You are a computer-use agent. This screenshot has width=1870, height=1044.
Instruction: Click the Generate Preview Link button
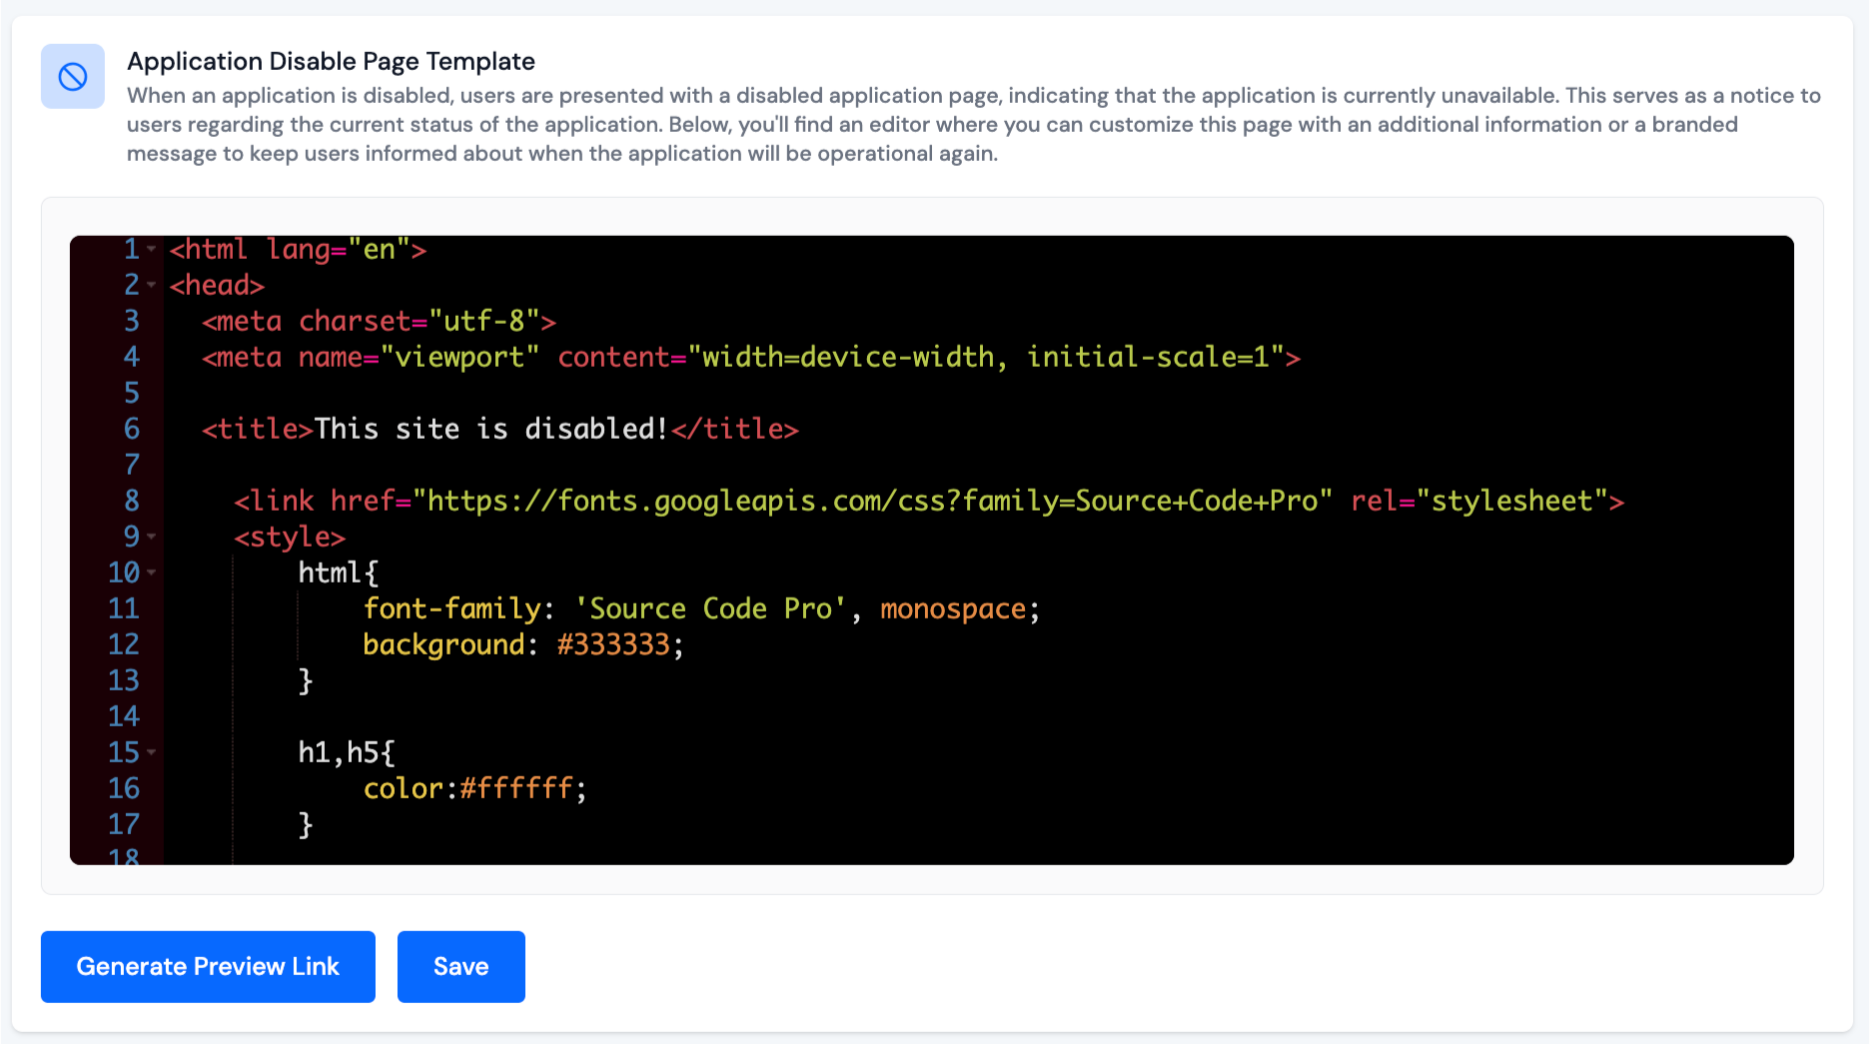(x=207, y=966)
